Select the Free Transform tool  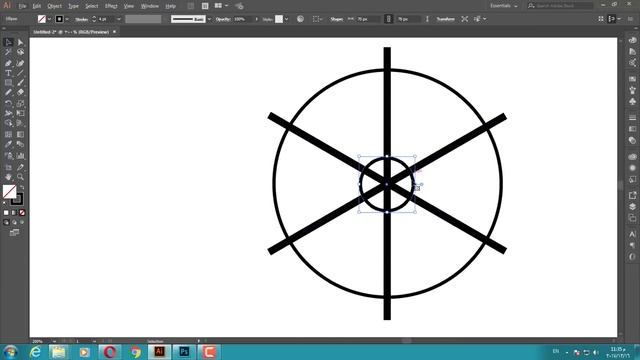20,113
